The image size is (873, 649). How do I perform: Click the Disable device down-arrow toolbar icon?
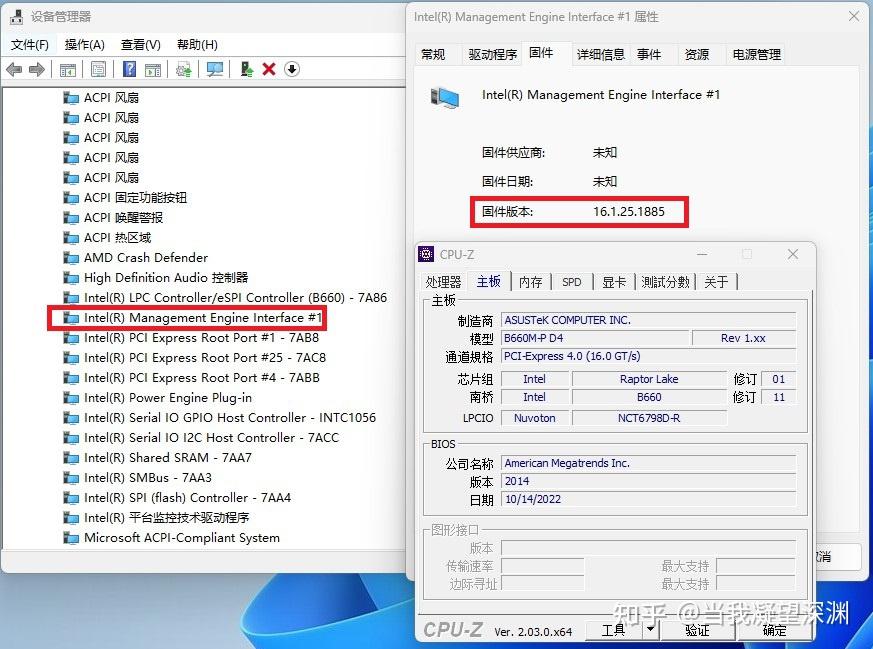tap(290, 69)
